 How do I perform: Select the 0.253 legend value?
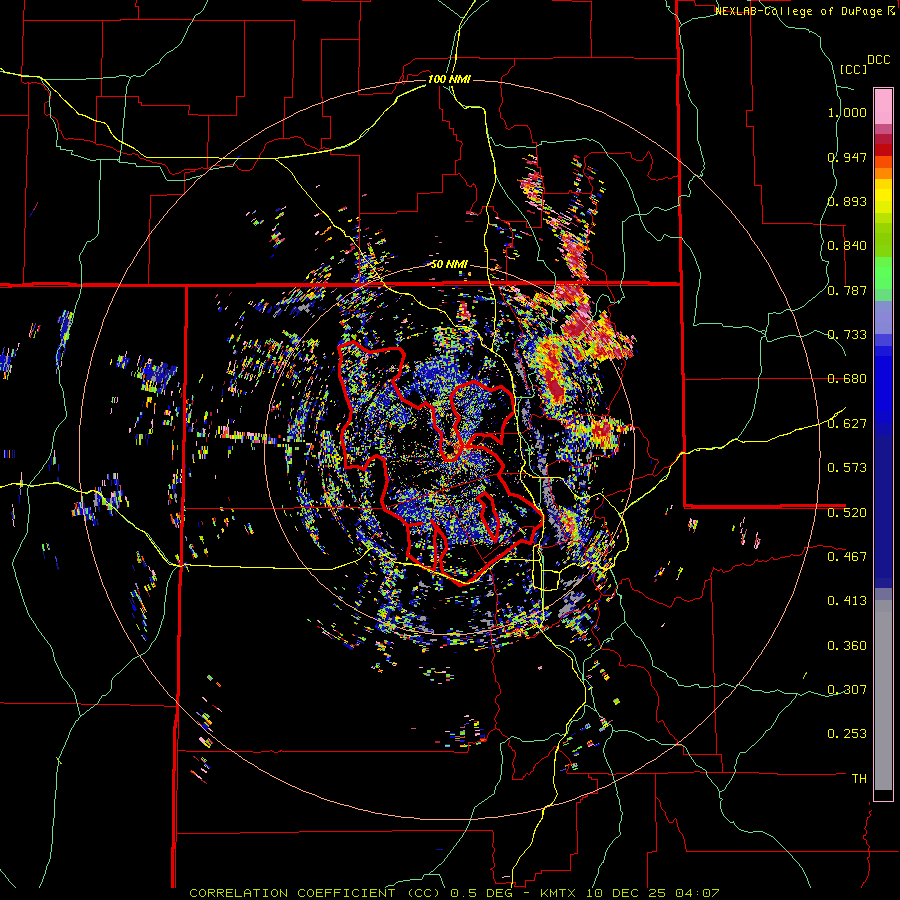pyautogui.click(x=847, y=734)
